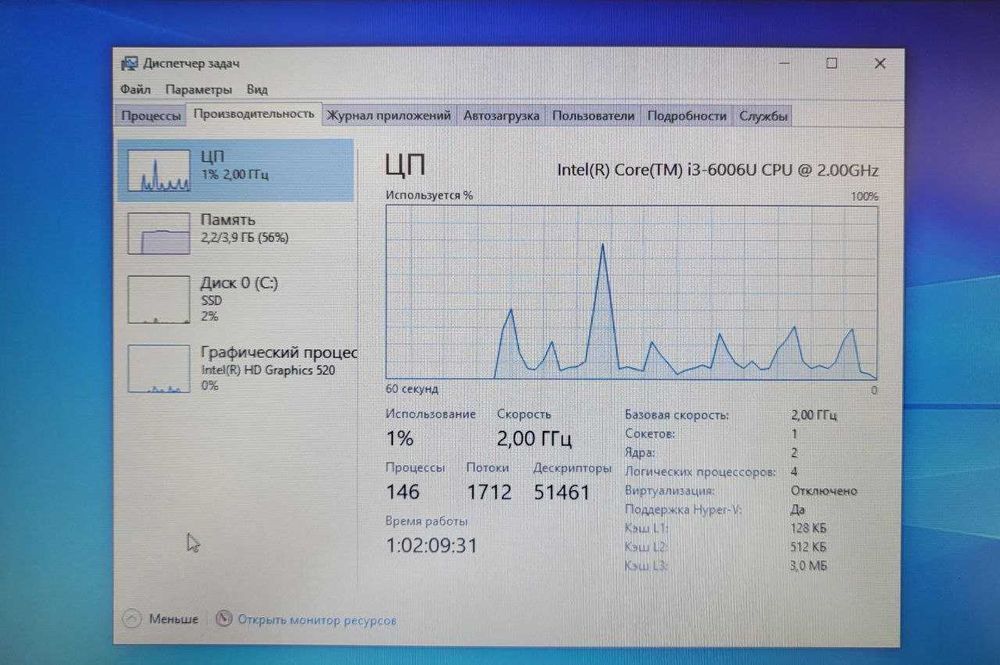This screenshot has width=1000, height=665.
Task: Click the Процессы count 146
Action: (x=402, y=492)
